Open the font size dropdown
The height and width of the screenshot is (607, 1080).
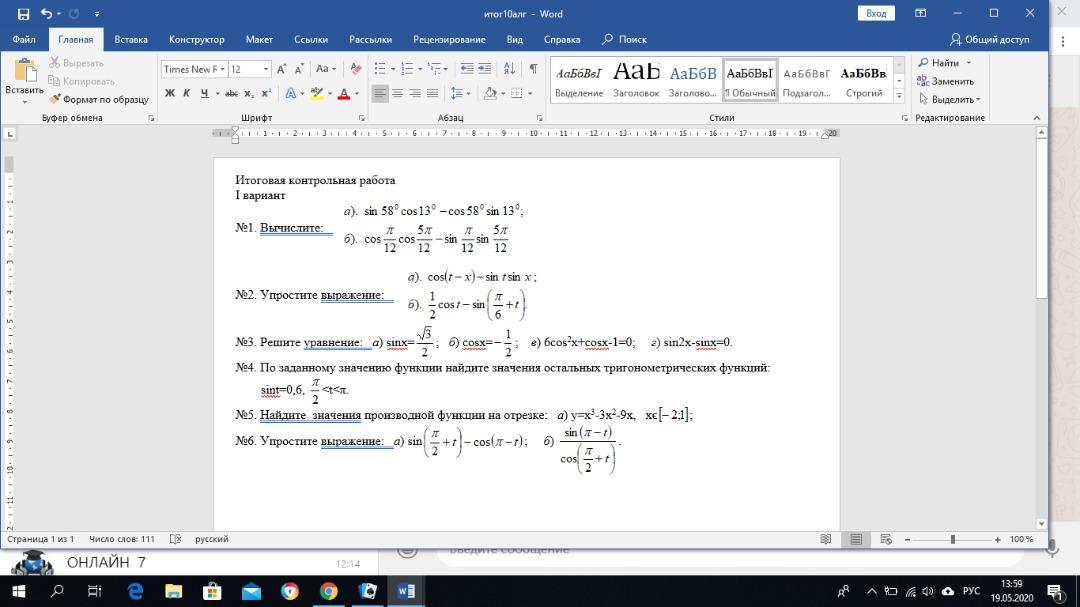point(265,69)
